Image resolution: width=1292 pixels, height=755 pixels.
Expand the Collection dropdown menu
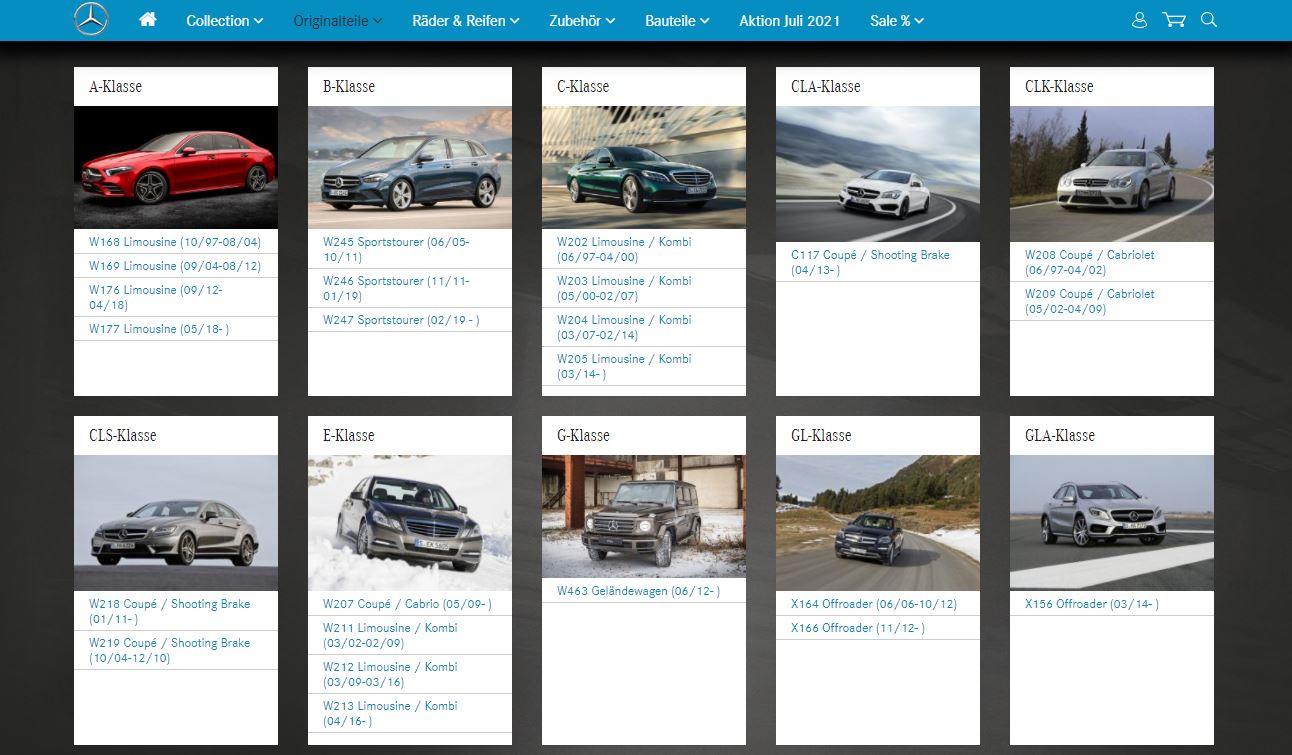click(x=224, y=20)
